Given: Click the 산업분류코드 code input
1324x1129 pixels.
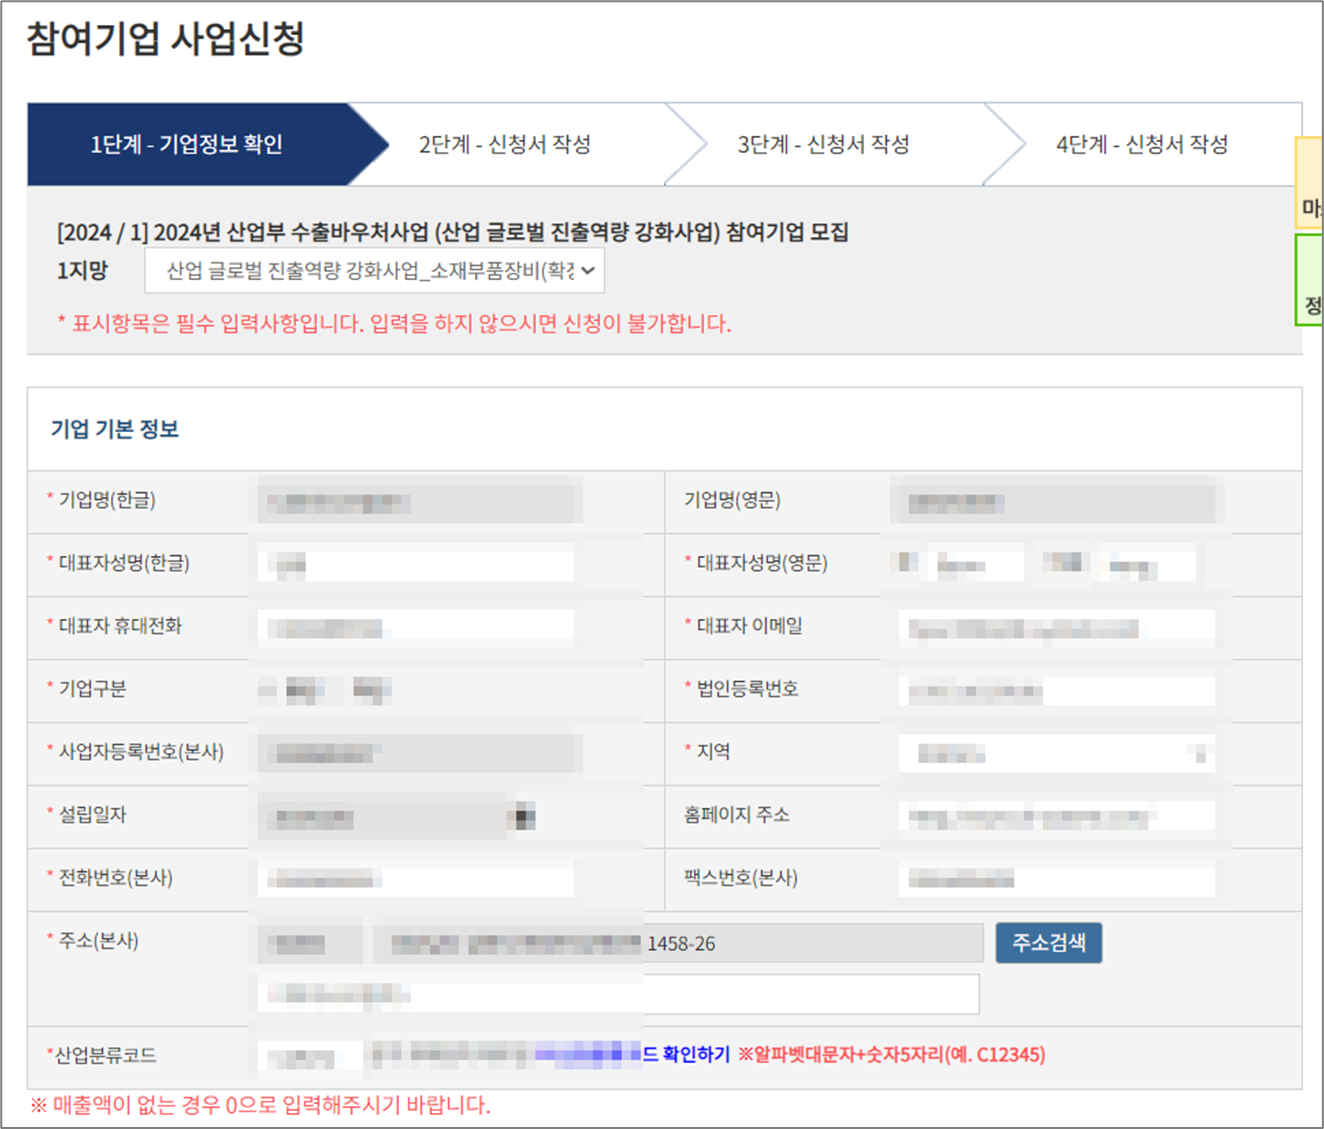Looking at the screenshot, I should click(310, 1056).
